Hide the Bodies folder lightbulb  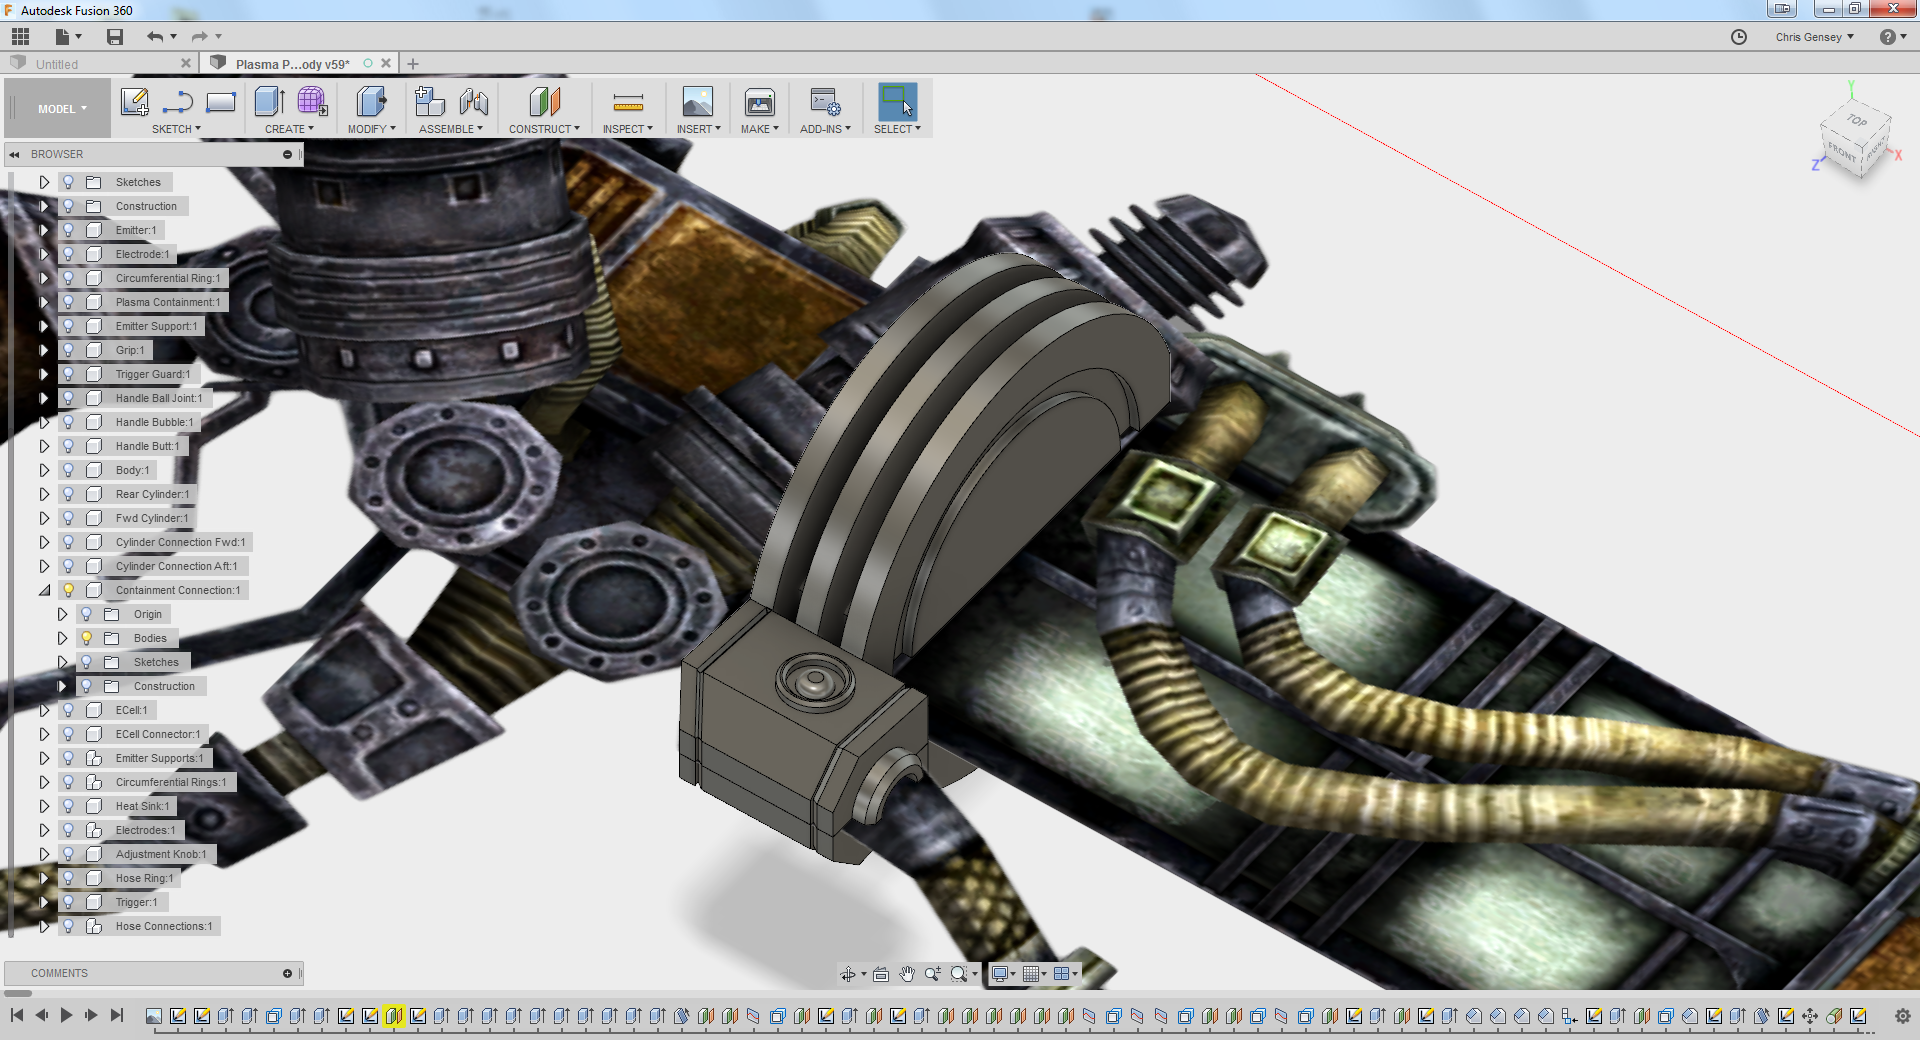pyautogui.click(x=87, y=638)
